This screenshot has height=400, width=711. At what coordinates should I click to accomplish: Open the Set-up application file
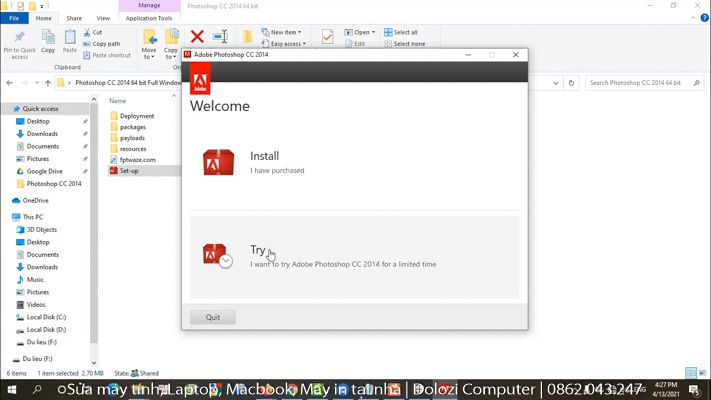(x=129, y=171)
